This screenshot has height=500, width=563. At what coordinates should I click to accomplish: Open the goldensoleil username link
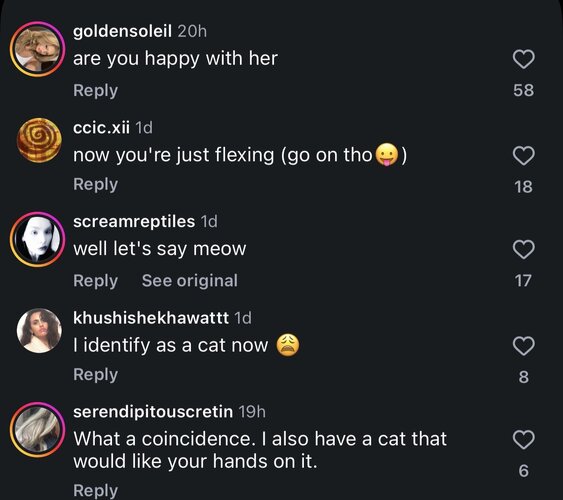(x=122, y=31)
